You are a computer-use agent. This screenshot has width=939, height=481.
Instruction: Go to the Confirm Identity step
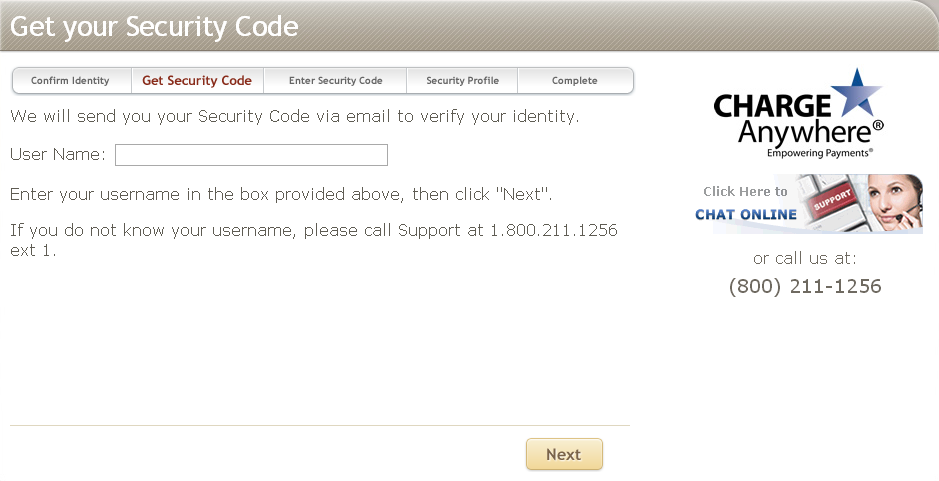(x=70, y=81)
